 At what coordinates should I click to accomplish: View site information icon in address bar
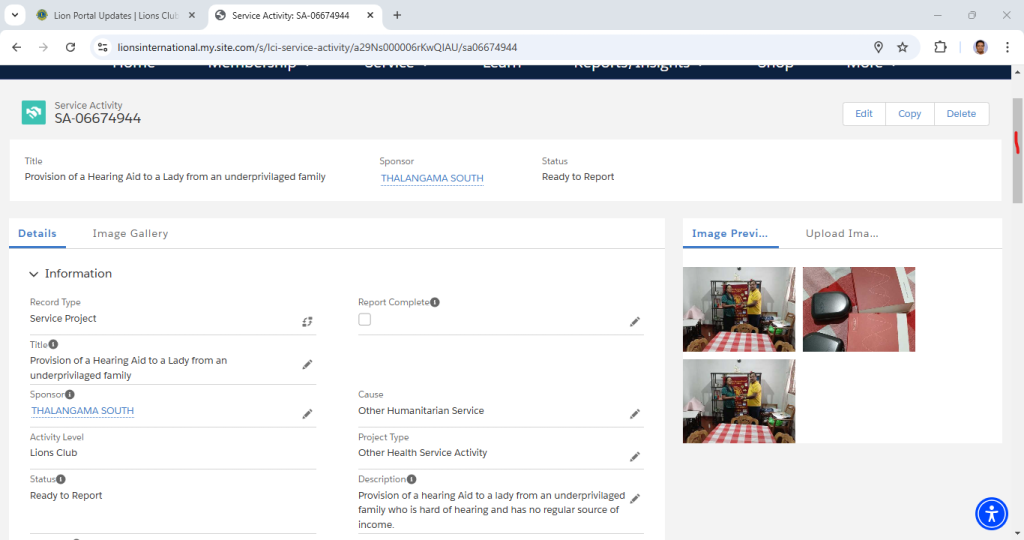pos(103,47)
